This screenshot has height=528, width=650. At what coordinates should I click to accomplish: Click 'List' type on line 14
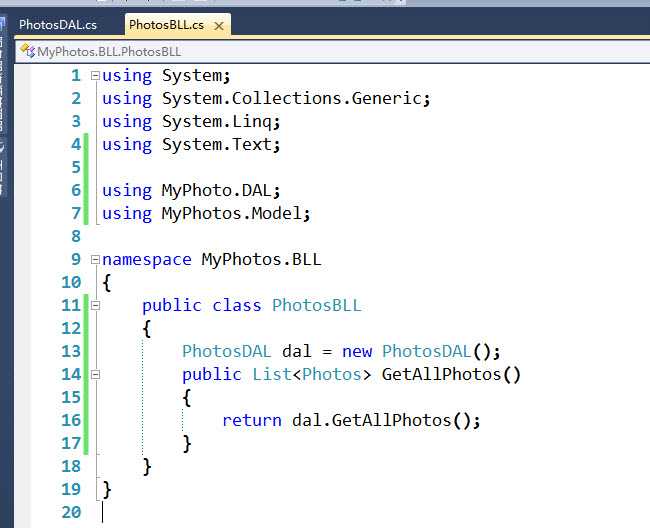[272, 375]
